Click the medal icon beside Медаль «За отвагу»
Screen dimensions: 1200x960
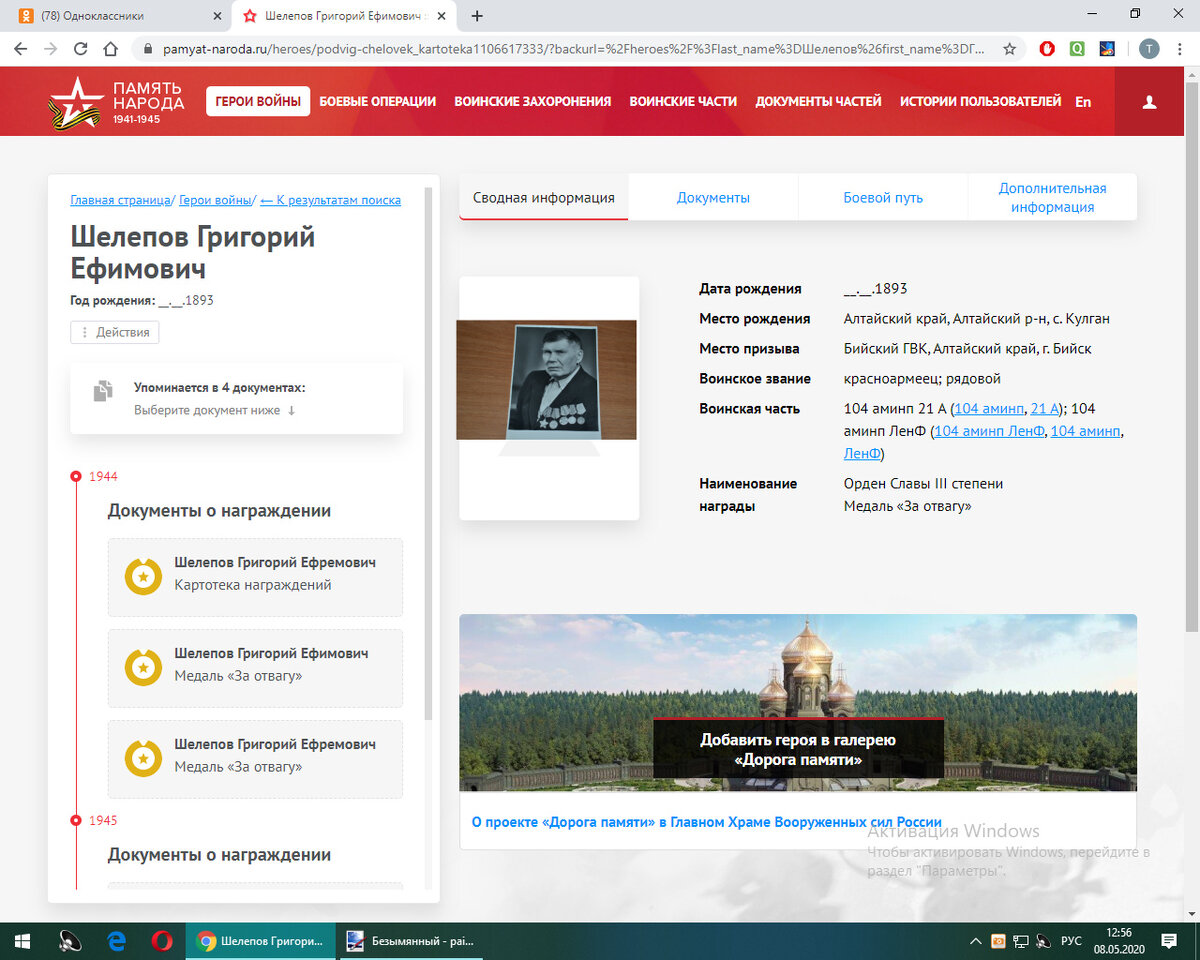coord(143,668)
